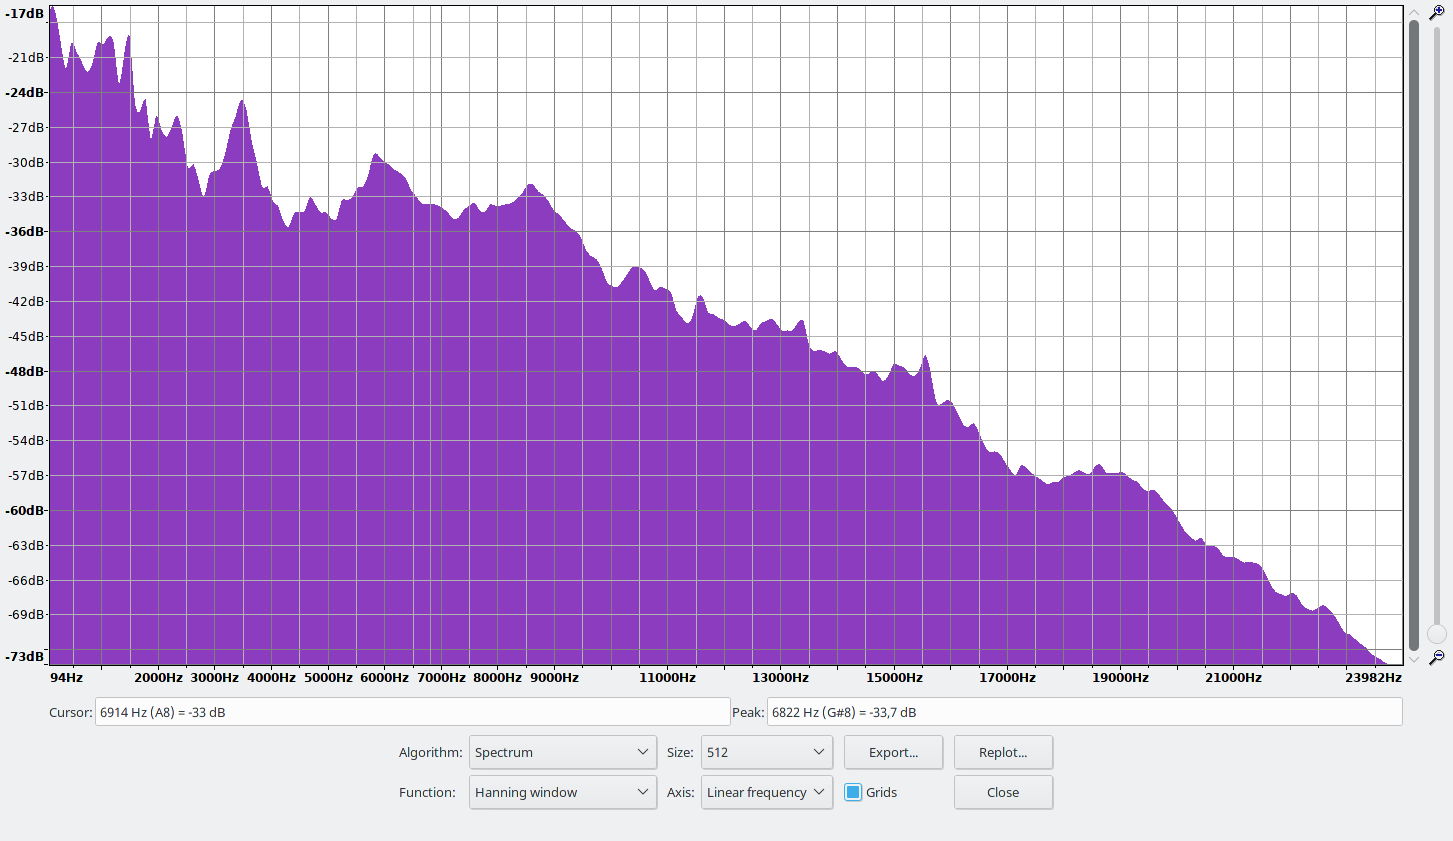Click the Axis: label
The width and height of the screenshot is (1453, 841).
click(x=680, y=792)
